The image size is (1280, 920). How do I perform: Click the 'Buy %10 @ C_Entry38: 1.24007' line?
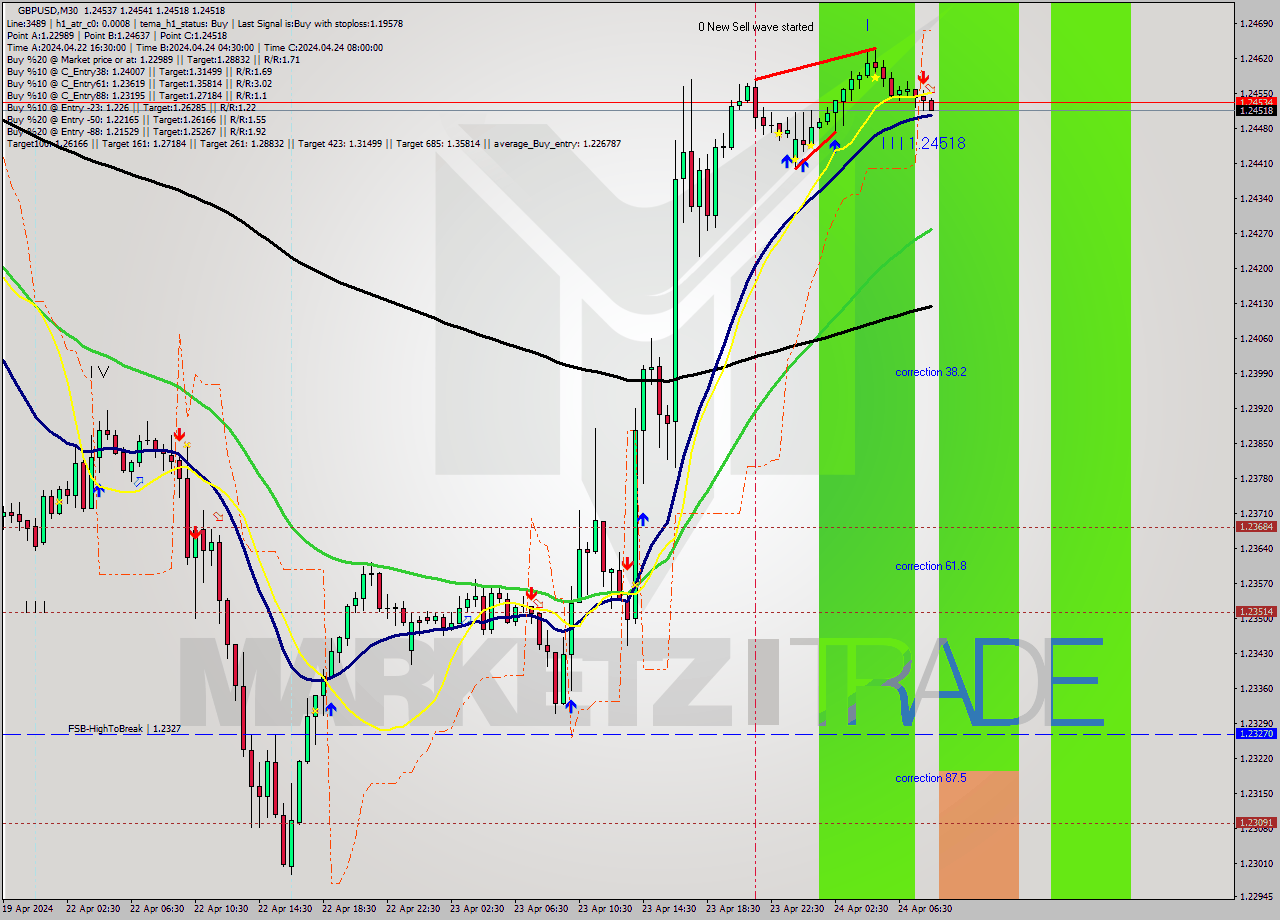[138, 71]
